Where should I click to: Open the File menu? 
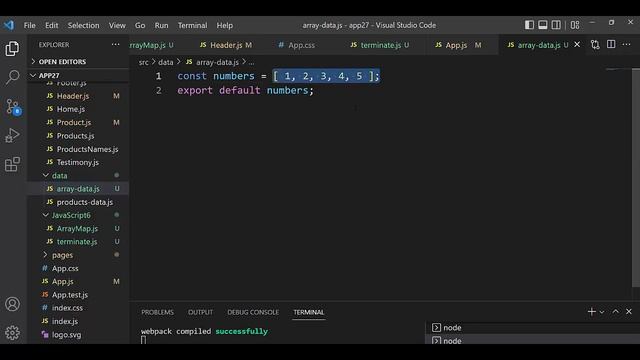point(29,25)
